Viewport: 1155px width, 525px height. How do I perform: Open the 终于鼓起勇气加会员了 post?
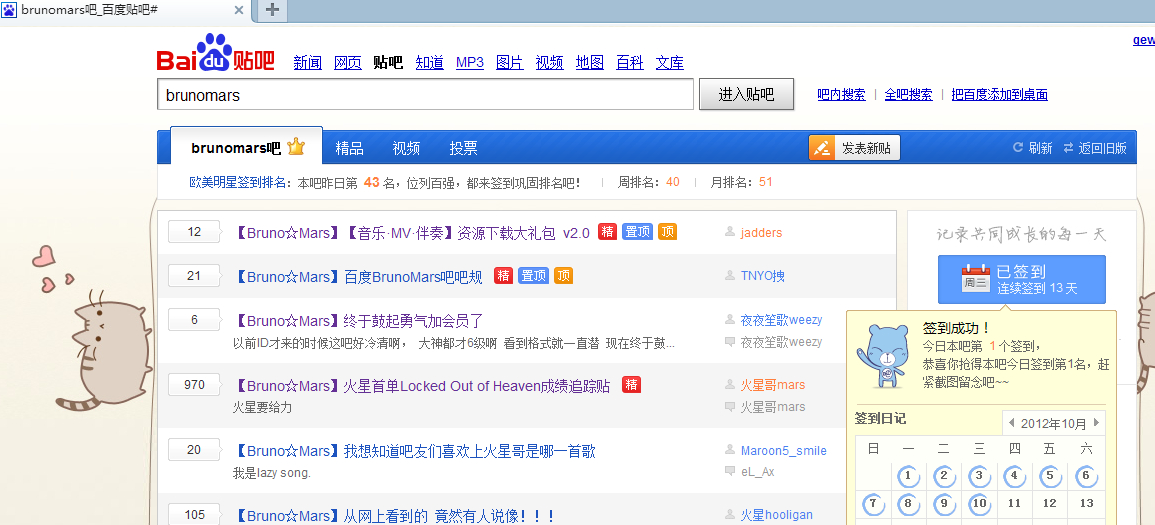pyautogui.click(x=358, y=321)
